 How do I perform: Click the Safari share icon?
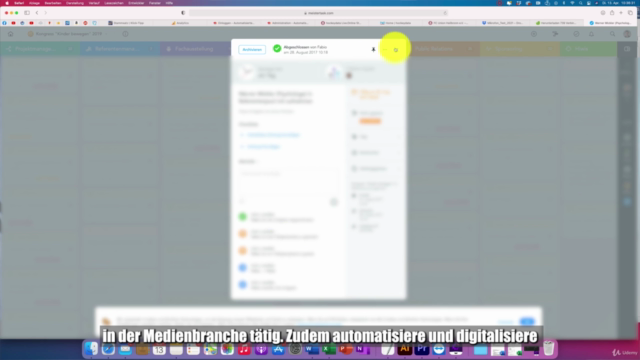pos(612,13)
